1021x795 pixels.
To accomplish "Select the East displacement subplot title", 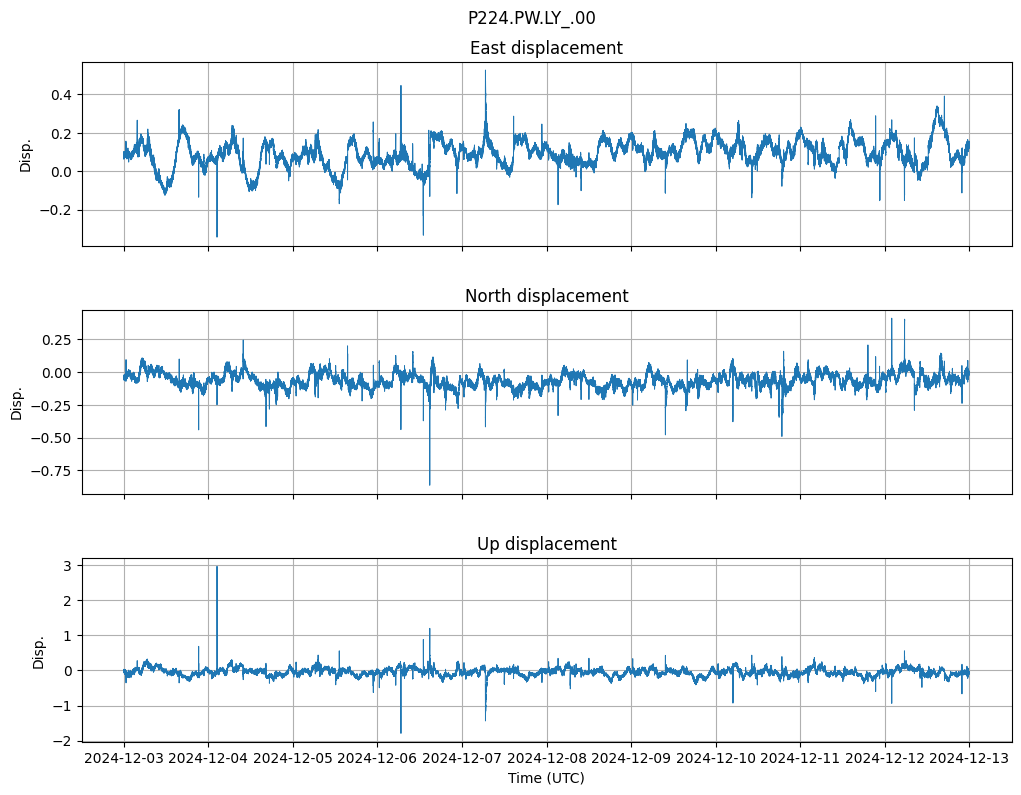I will [545, 48].
